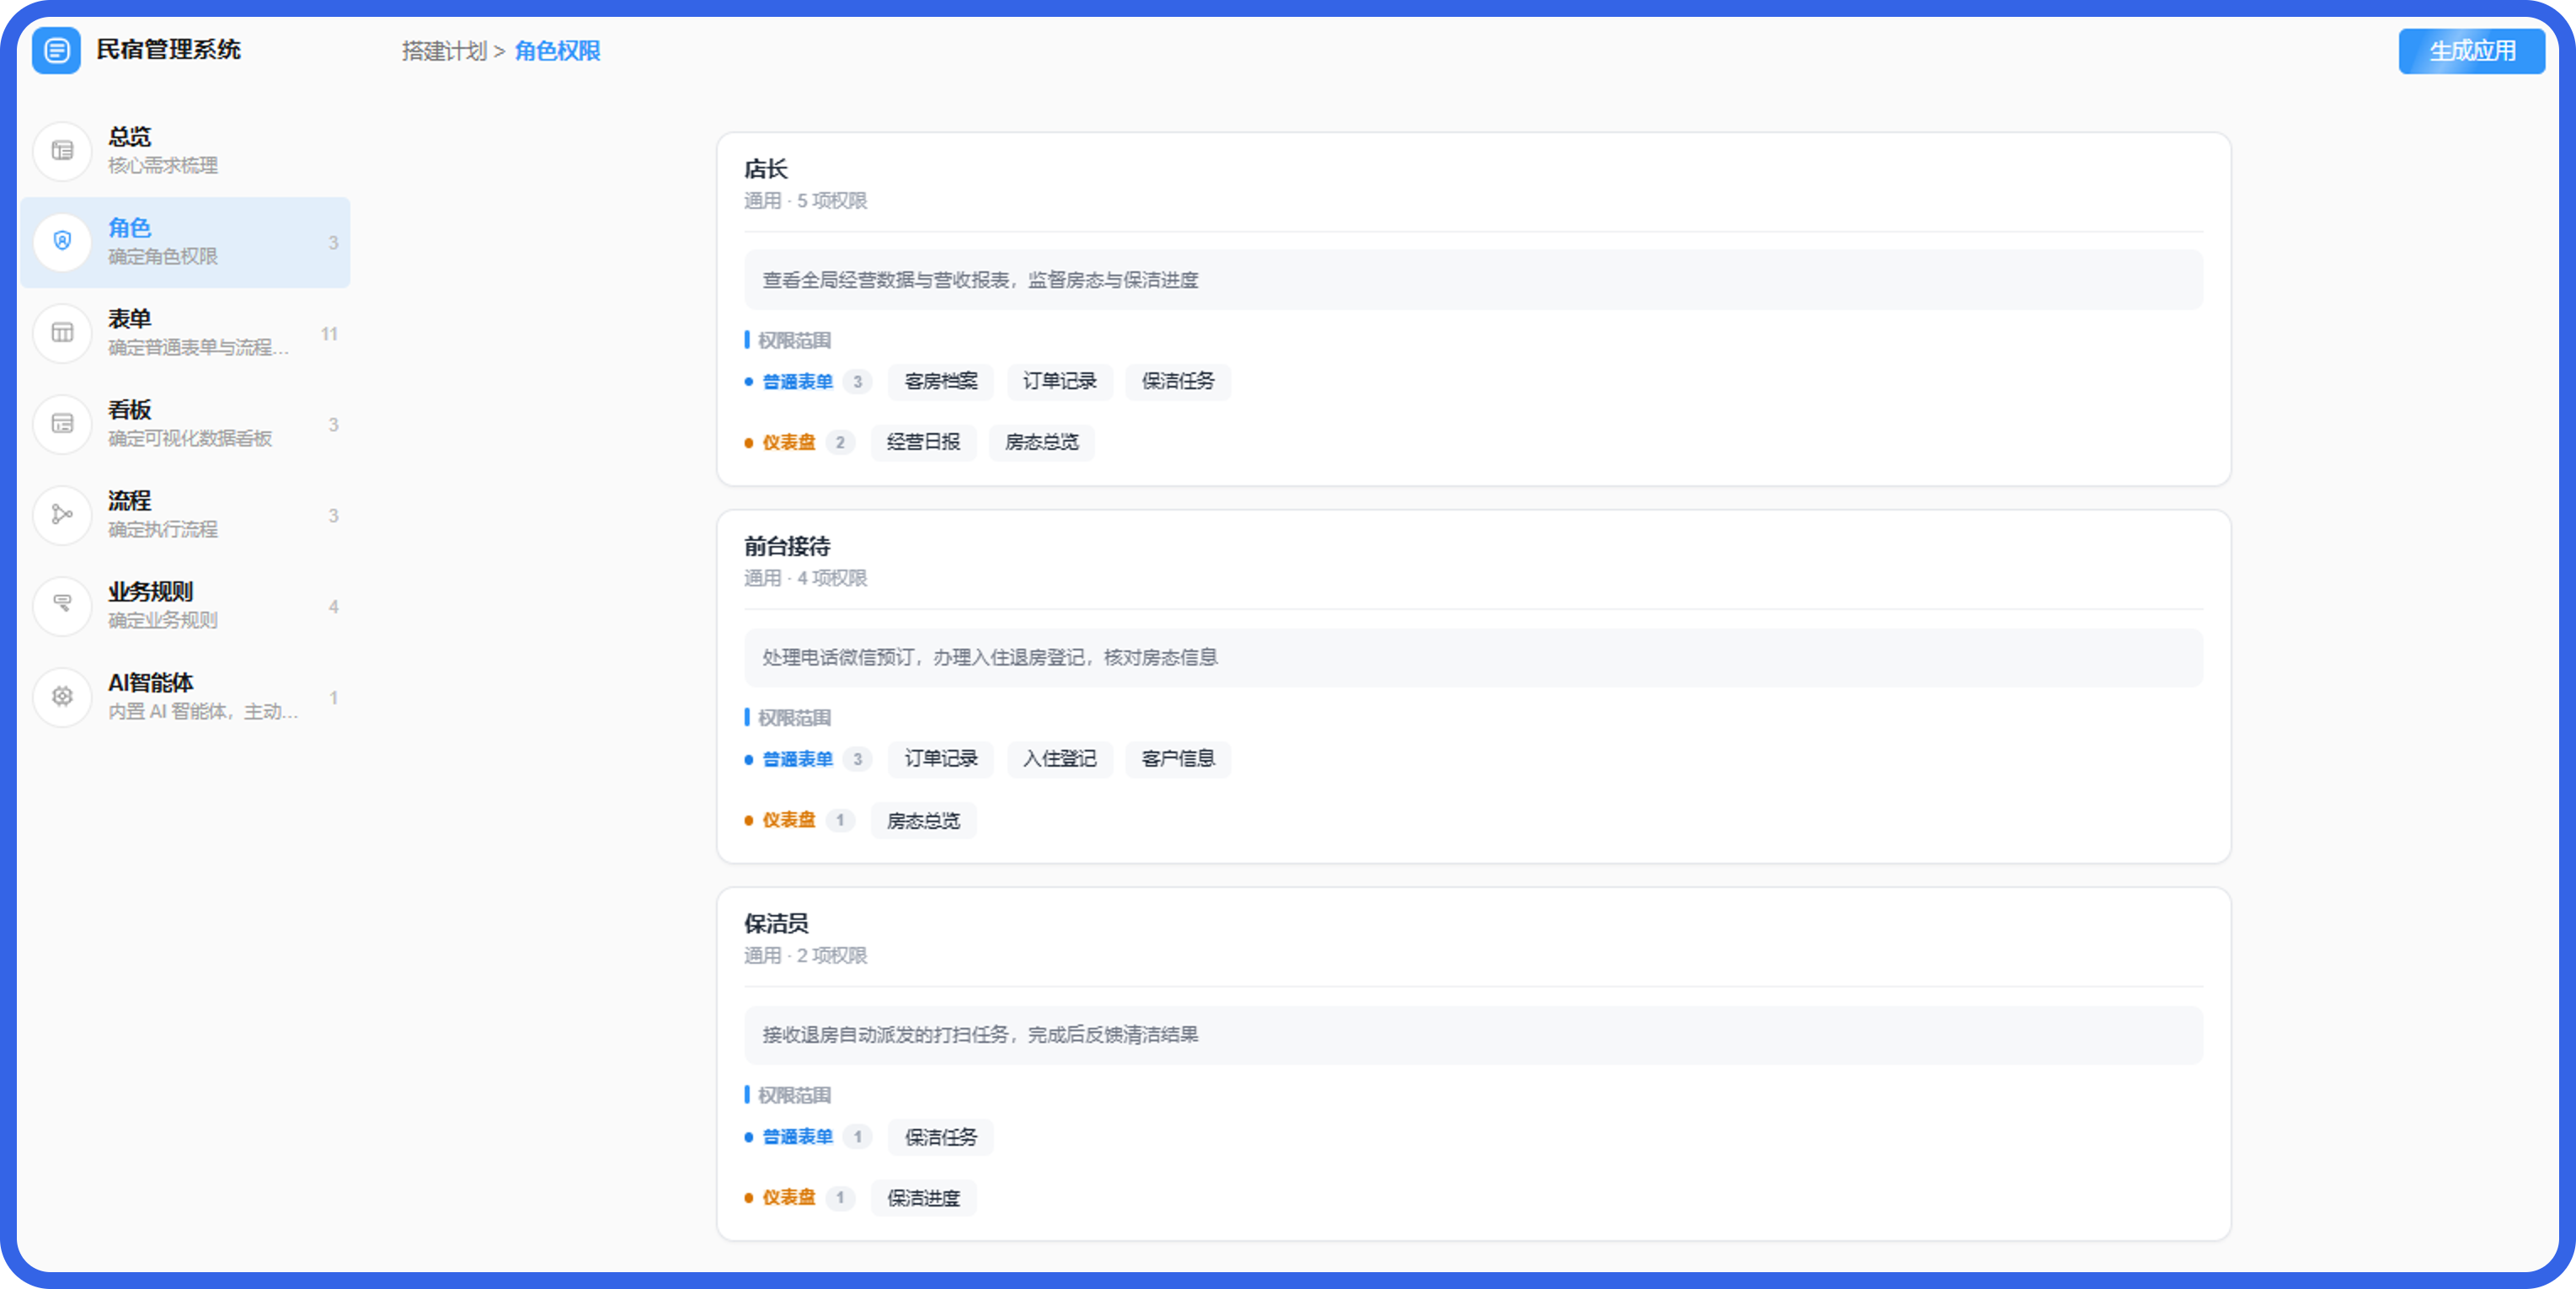The height and width of the screenshot is (1289, 2576).
Task: Select the 表单 step in the sidebar
Action: [186, 333]
